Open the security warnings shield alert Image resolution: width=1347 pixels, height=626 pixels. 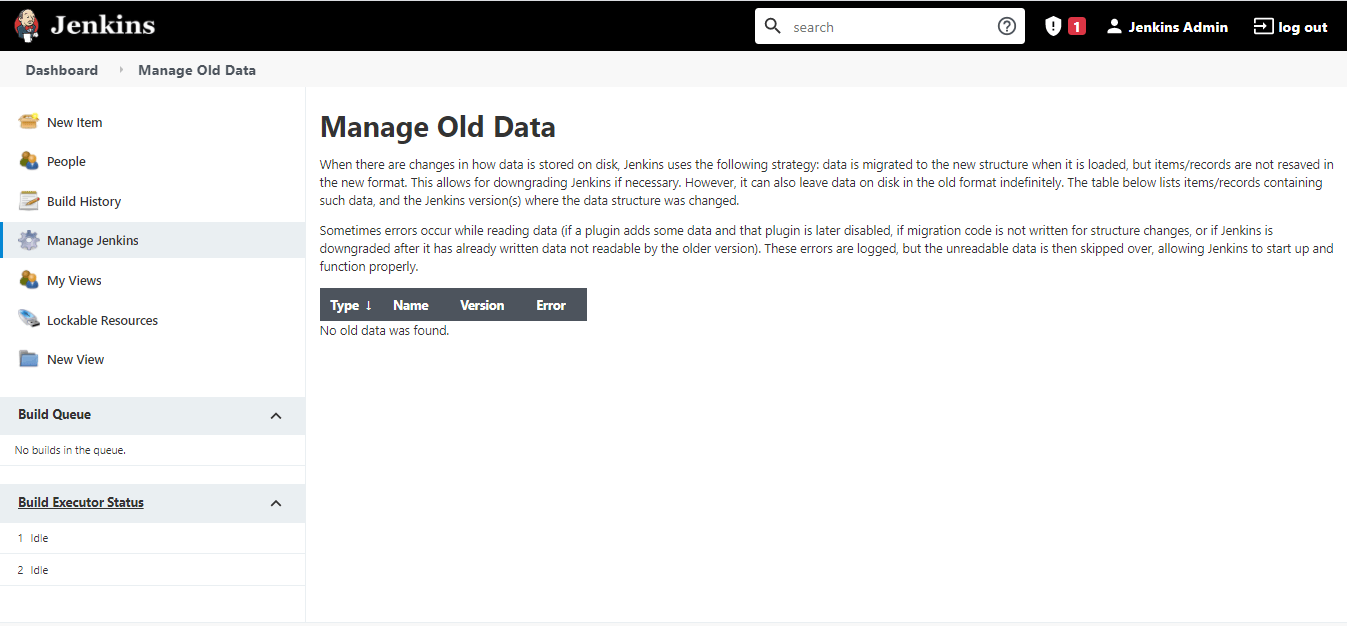1064,27
